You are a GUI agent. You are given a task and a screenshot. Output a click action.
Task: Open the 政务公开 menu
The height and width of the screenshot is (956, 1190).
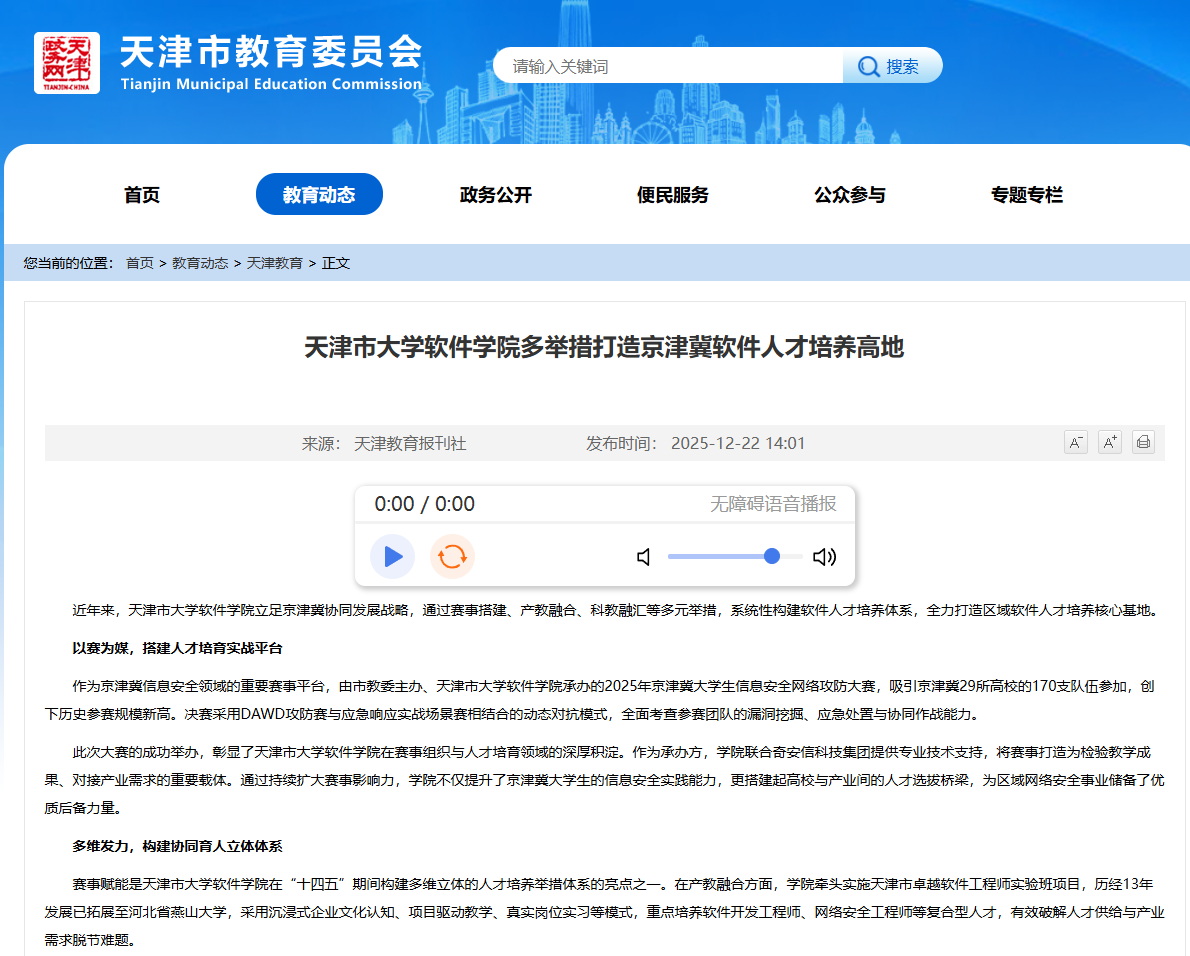tap(496, 195)
